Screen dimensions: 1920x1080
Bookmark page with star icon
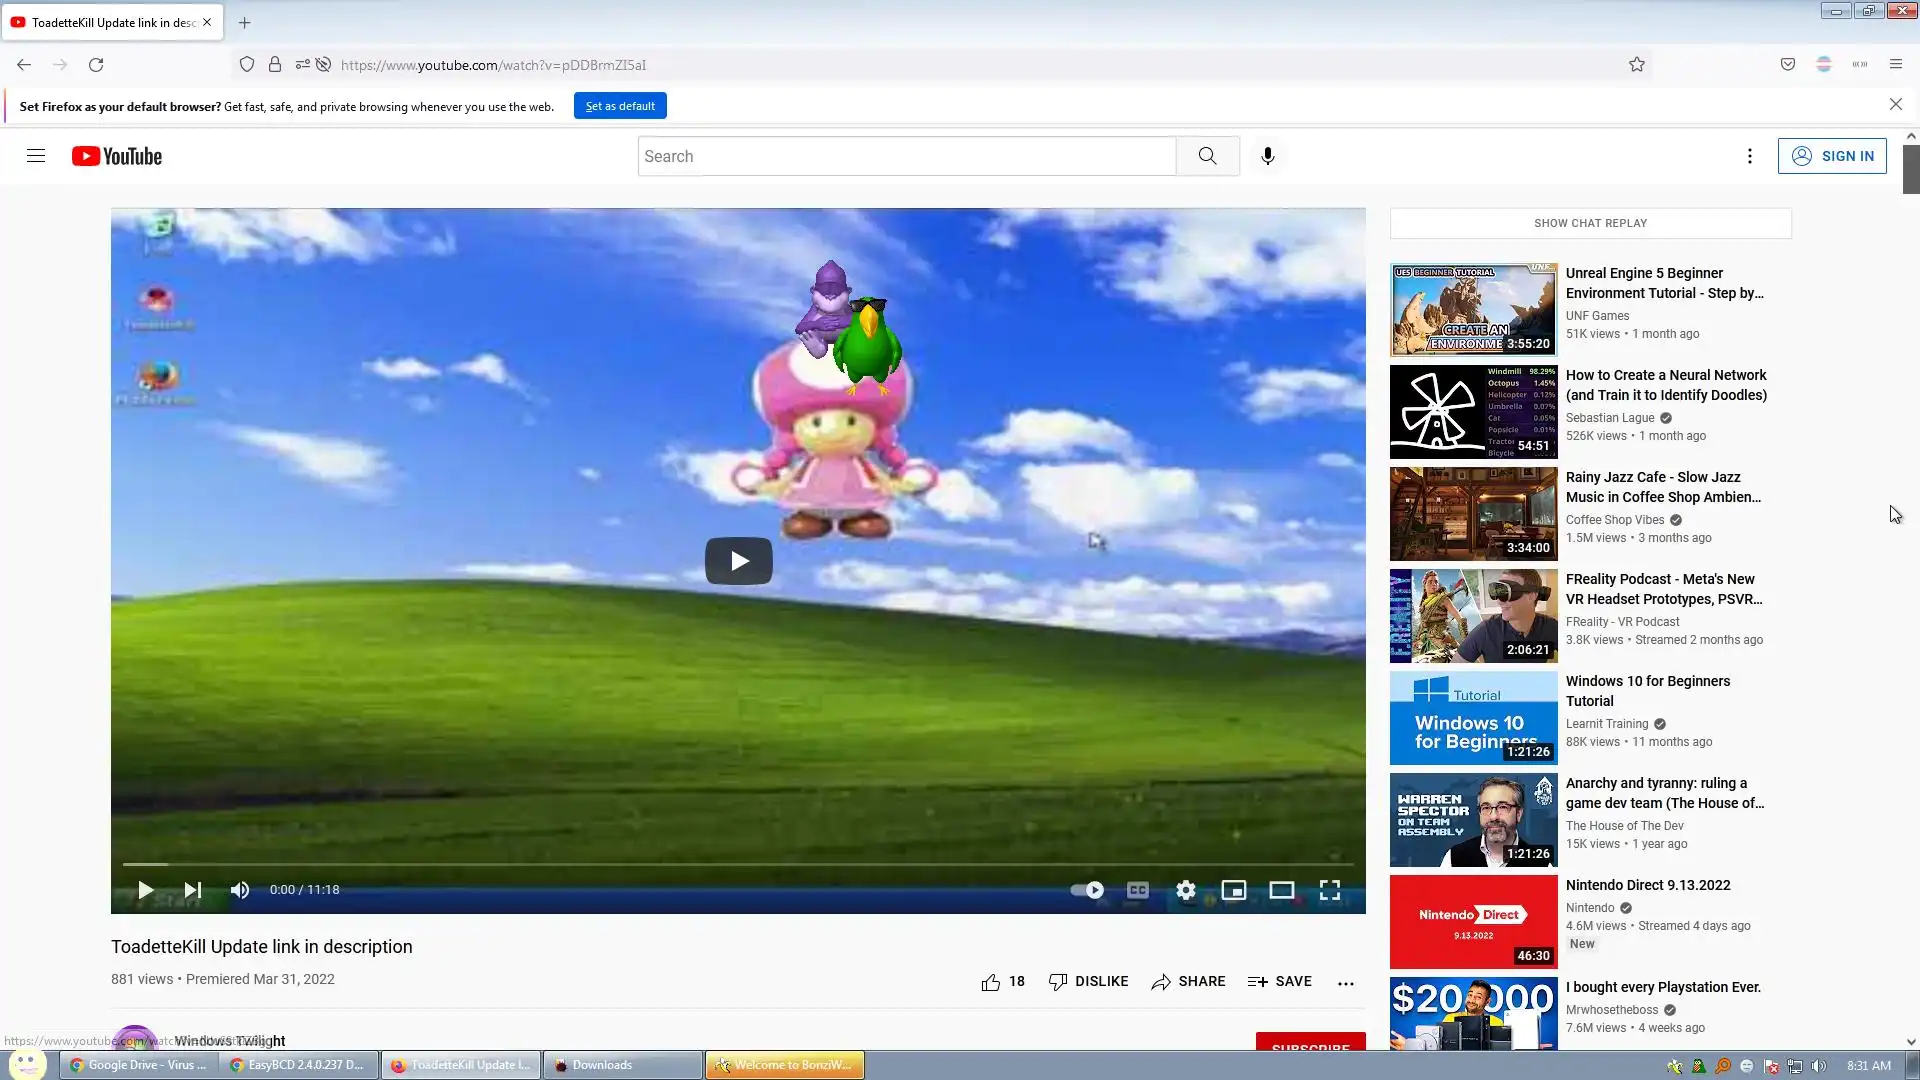click(x=1636, y=65)
